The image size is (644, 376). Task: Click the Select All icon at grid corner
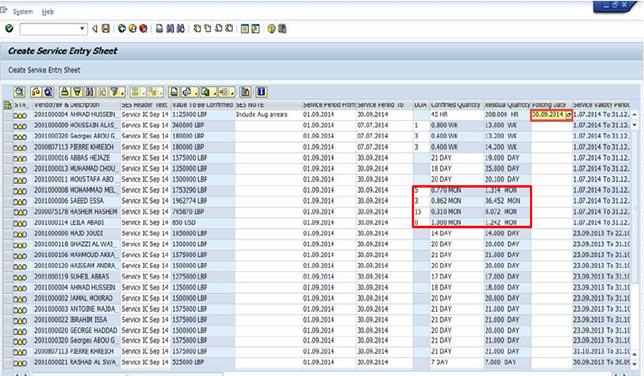click(x=7, y=105)
